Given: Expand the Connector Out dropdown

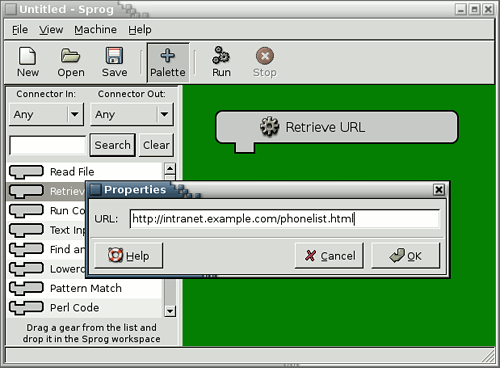Looking at the screenshot, I should point(132,114).
